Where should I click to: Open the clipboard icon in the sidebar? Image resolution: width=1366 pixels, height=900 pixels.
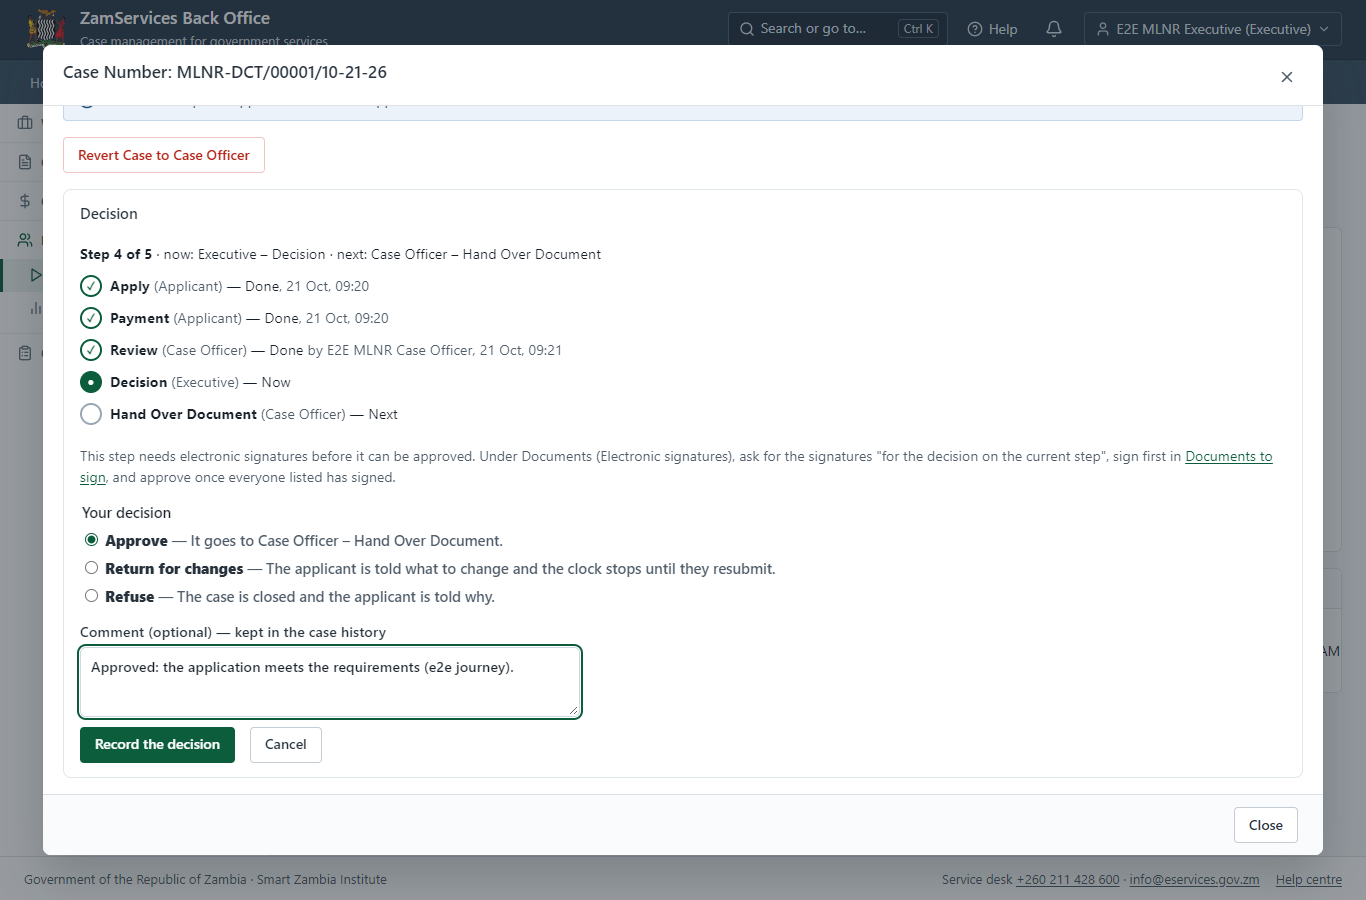pyautogui.click(x=25, y=353)
